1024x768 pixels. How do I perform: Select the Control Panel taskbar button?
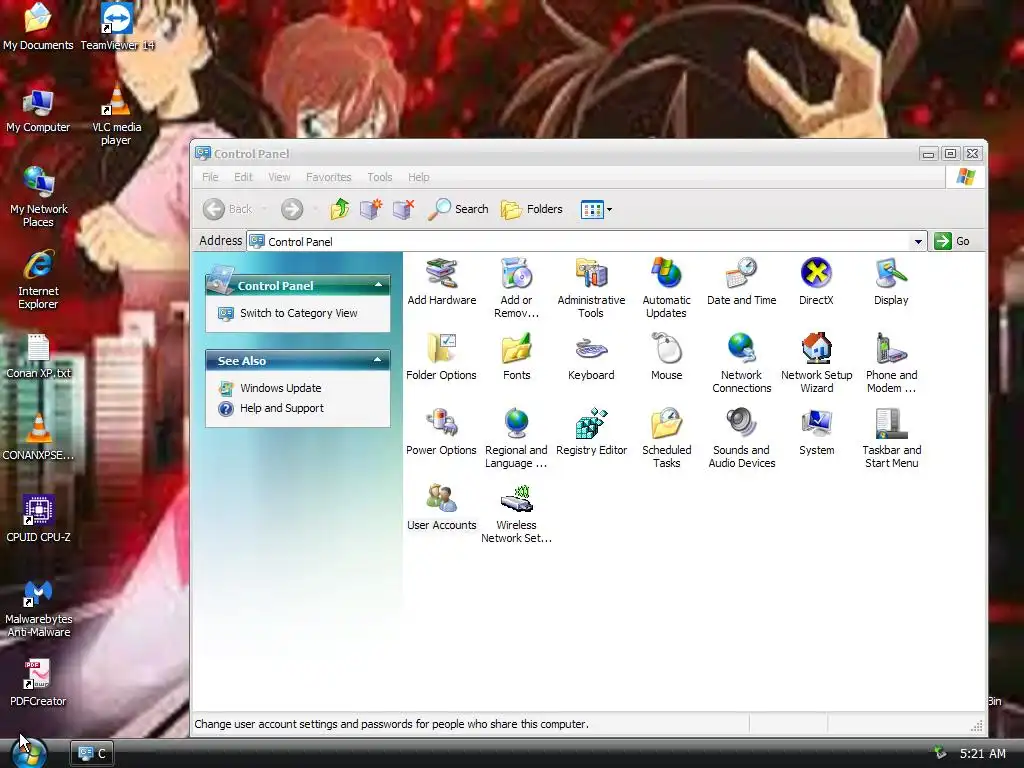point(92,754)
